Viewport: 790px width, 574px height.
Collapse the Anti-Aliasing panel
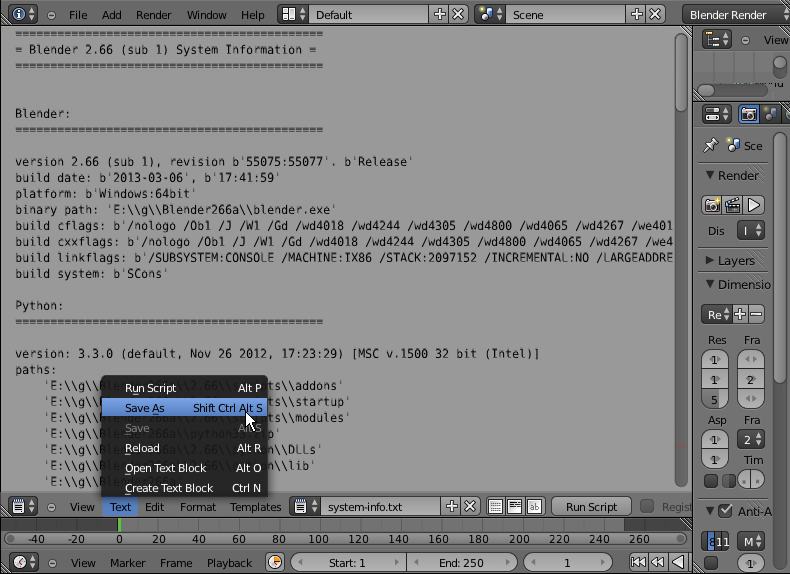point(710,511)
